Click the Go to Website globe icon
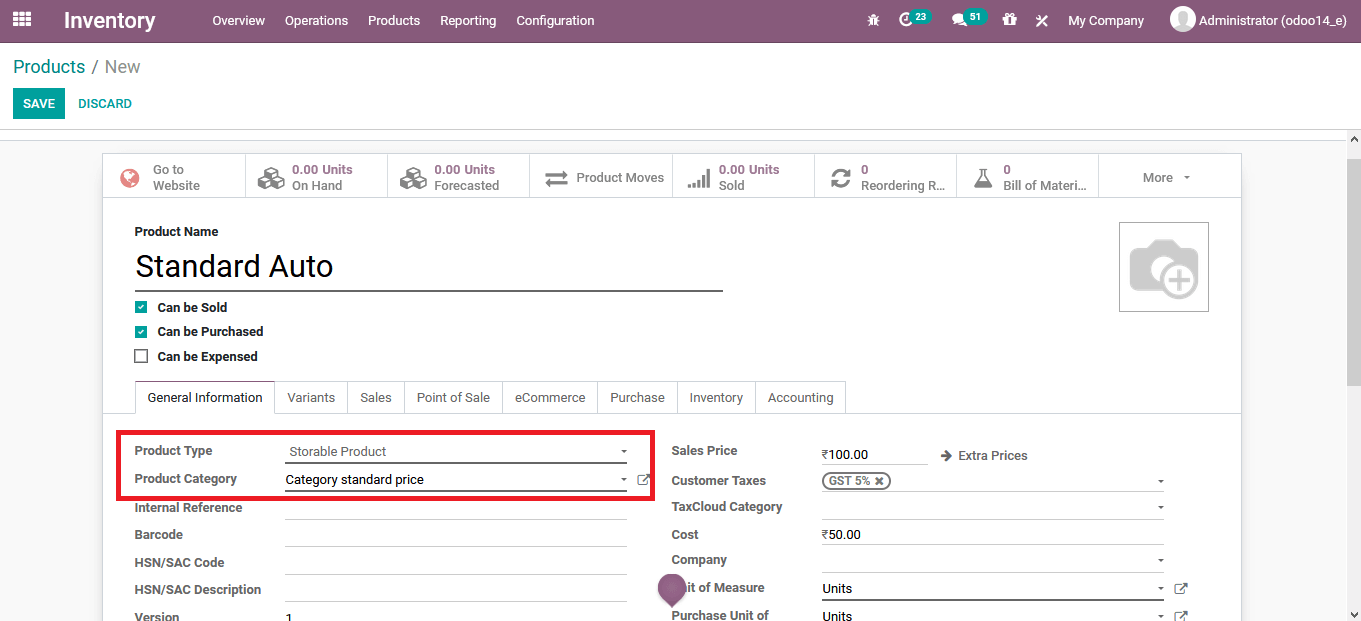 click(x=130, y=178)
